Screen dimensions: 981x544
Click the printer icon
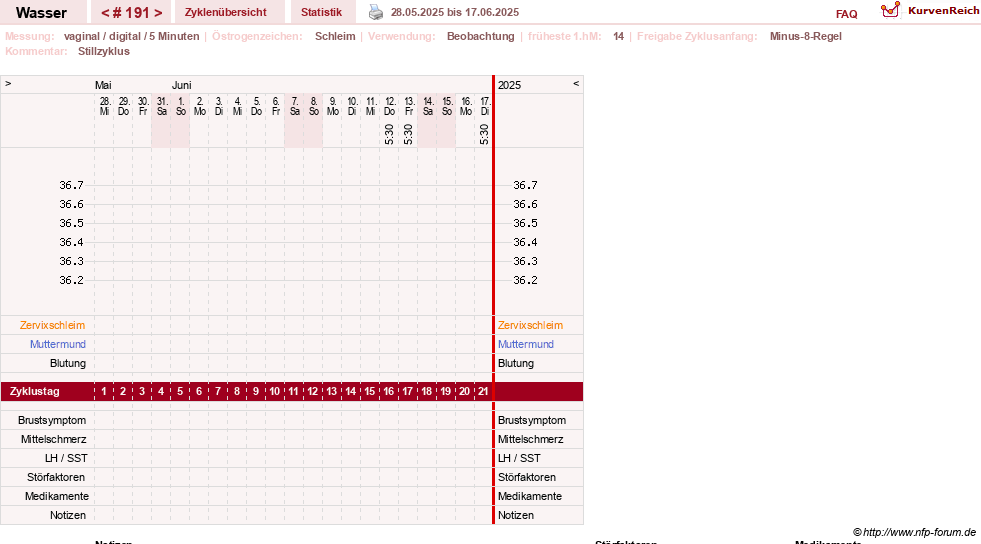click(x=375, y=12)
